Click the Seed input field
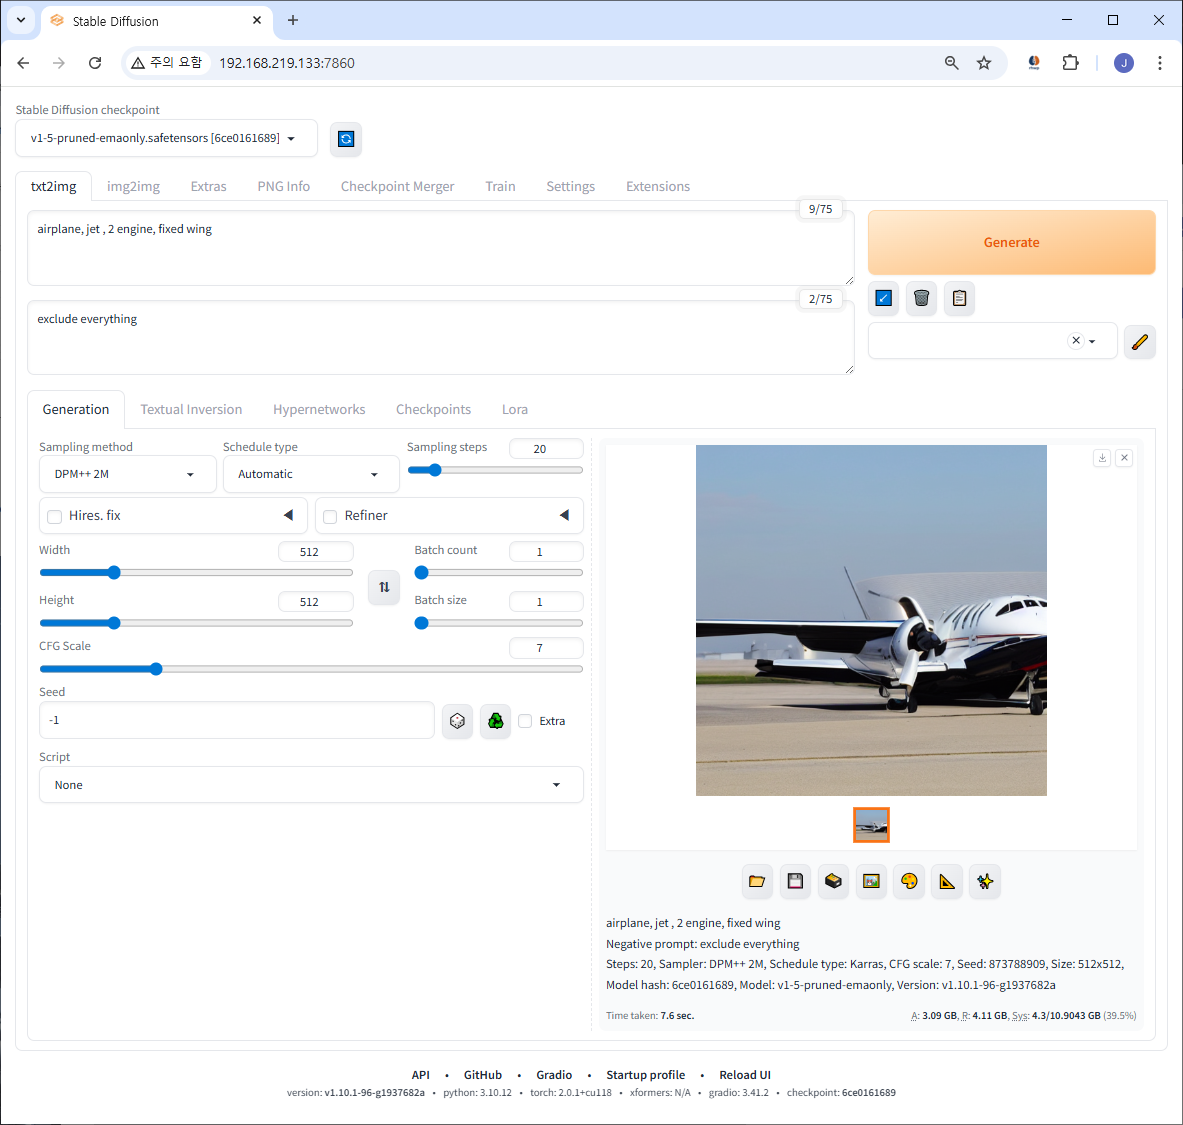Viewport: 1183px width, 1125px height. pyautogui.click(x=236, y=721)
